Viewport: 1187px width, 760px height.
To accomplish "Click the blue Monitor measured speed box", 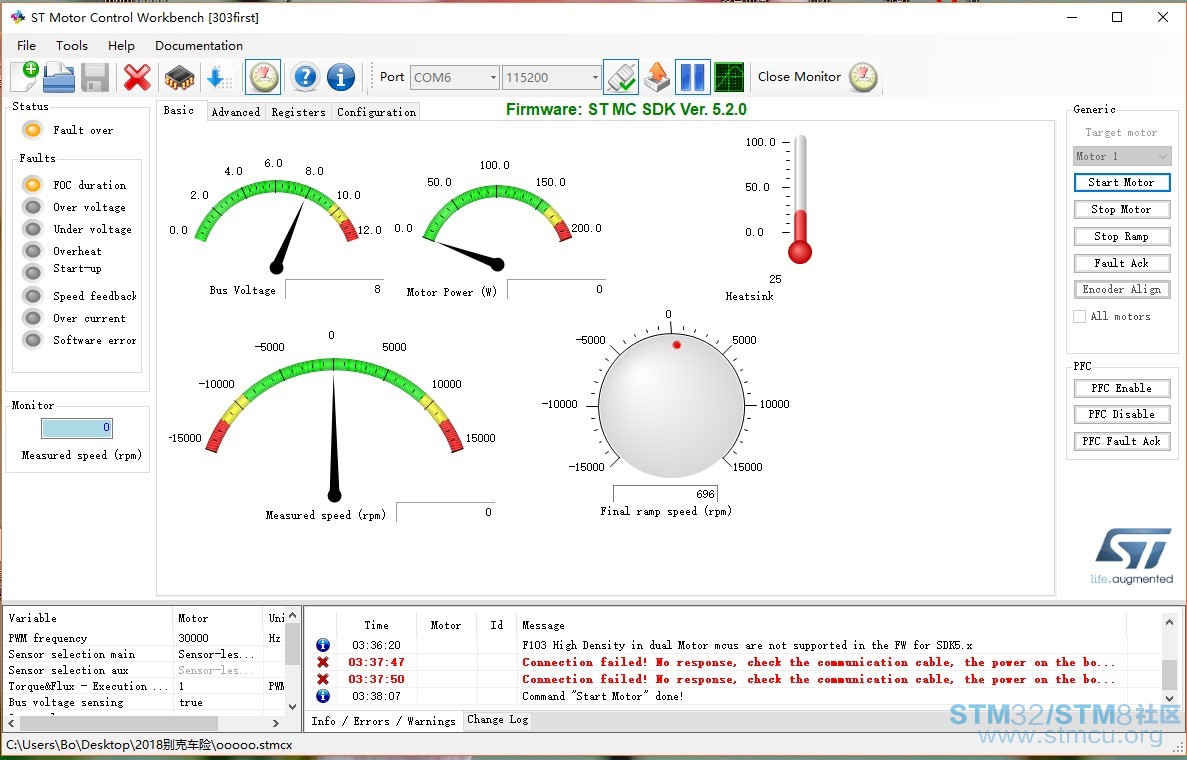I will coord(77,428).
